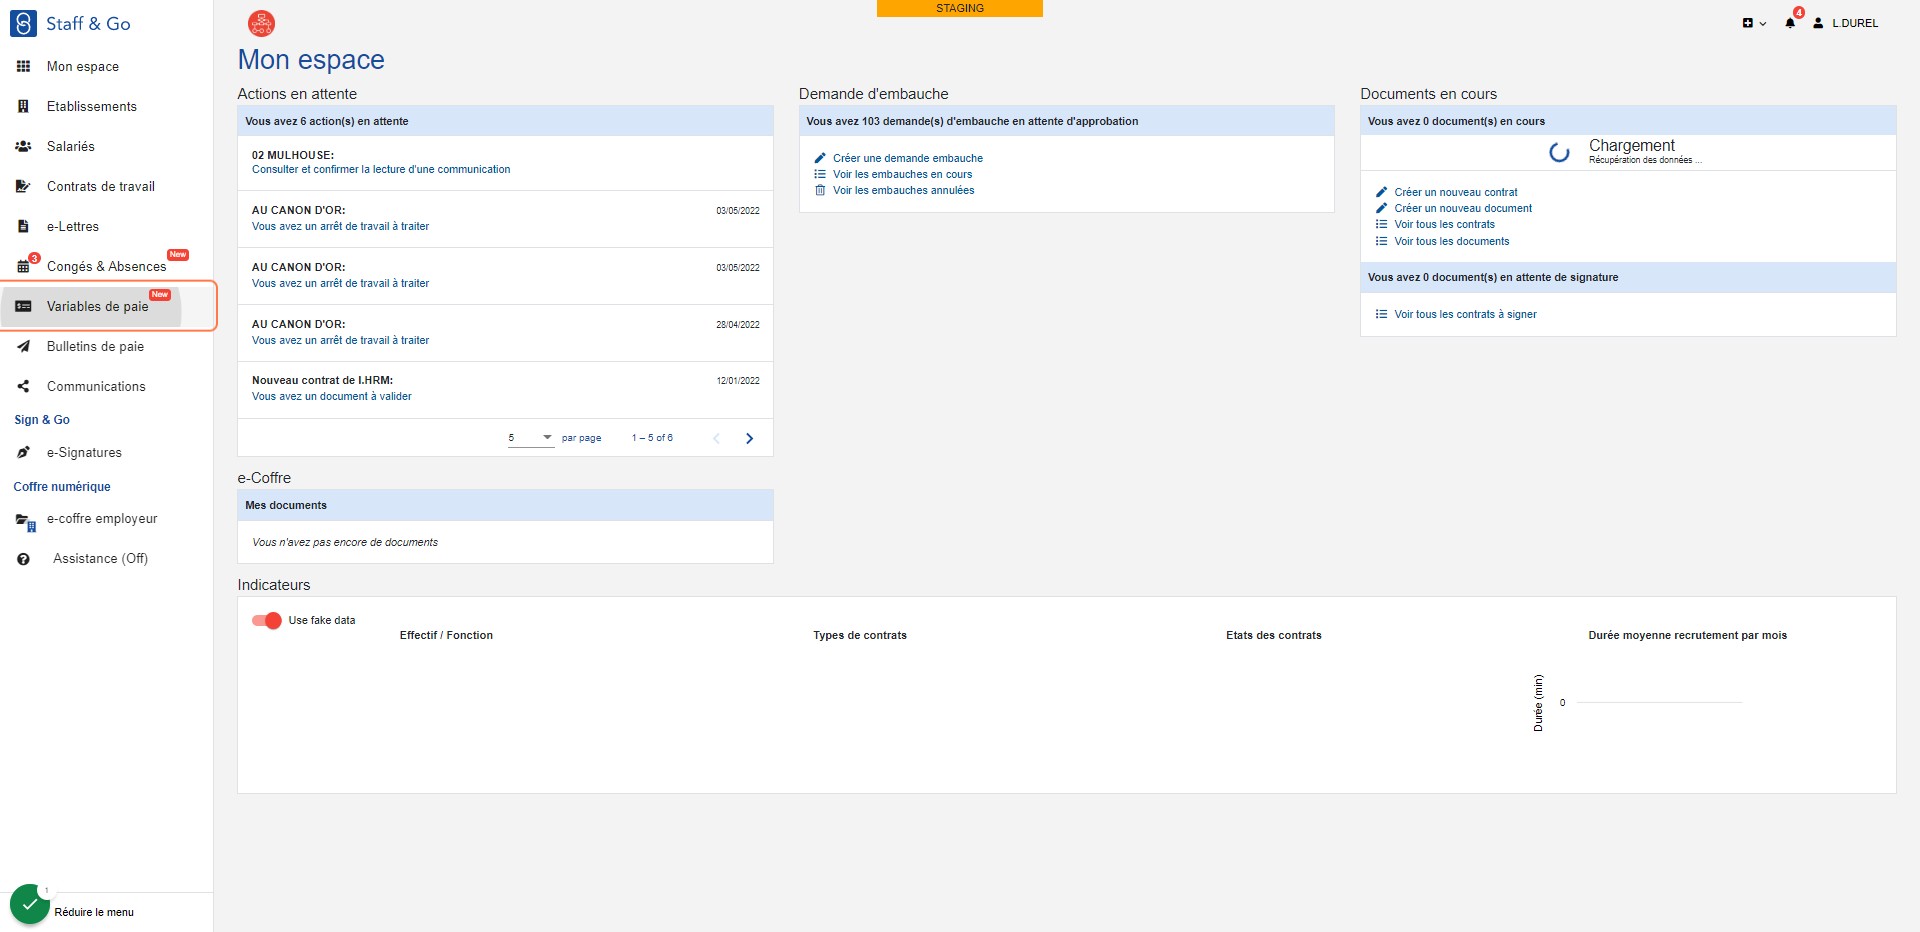Image resolution: width=1920 pixels, height=932 pixels.
Task: Click the L DUREL user icon
Action: point(1818,23)
